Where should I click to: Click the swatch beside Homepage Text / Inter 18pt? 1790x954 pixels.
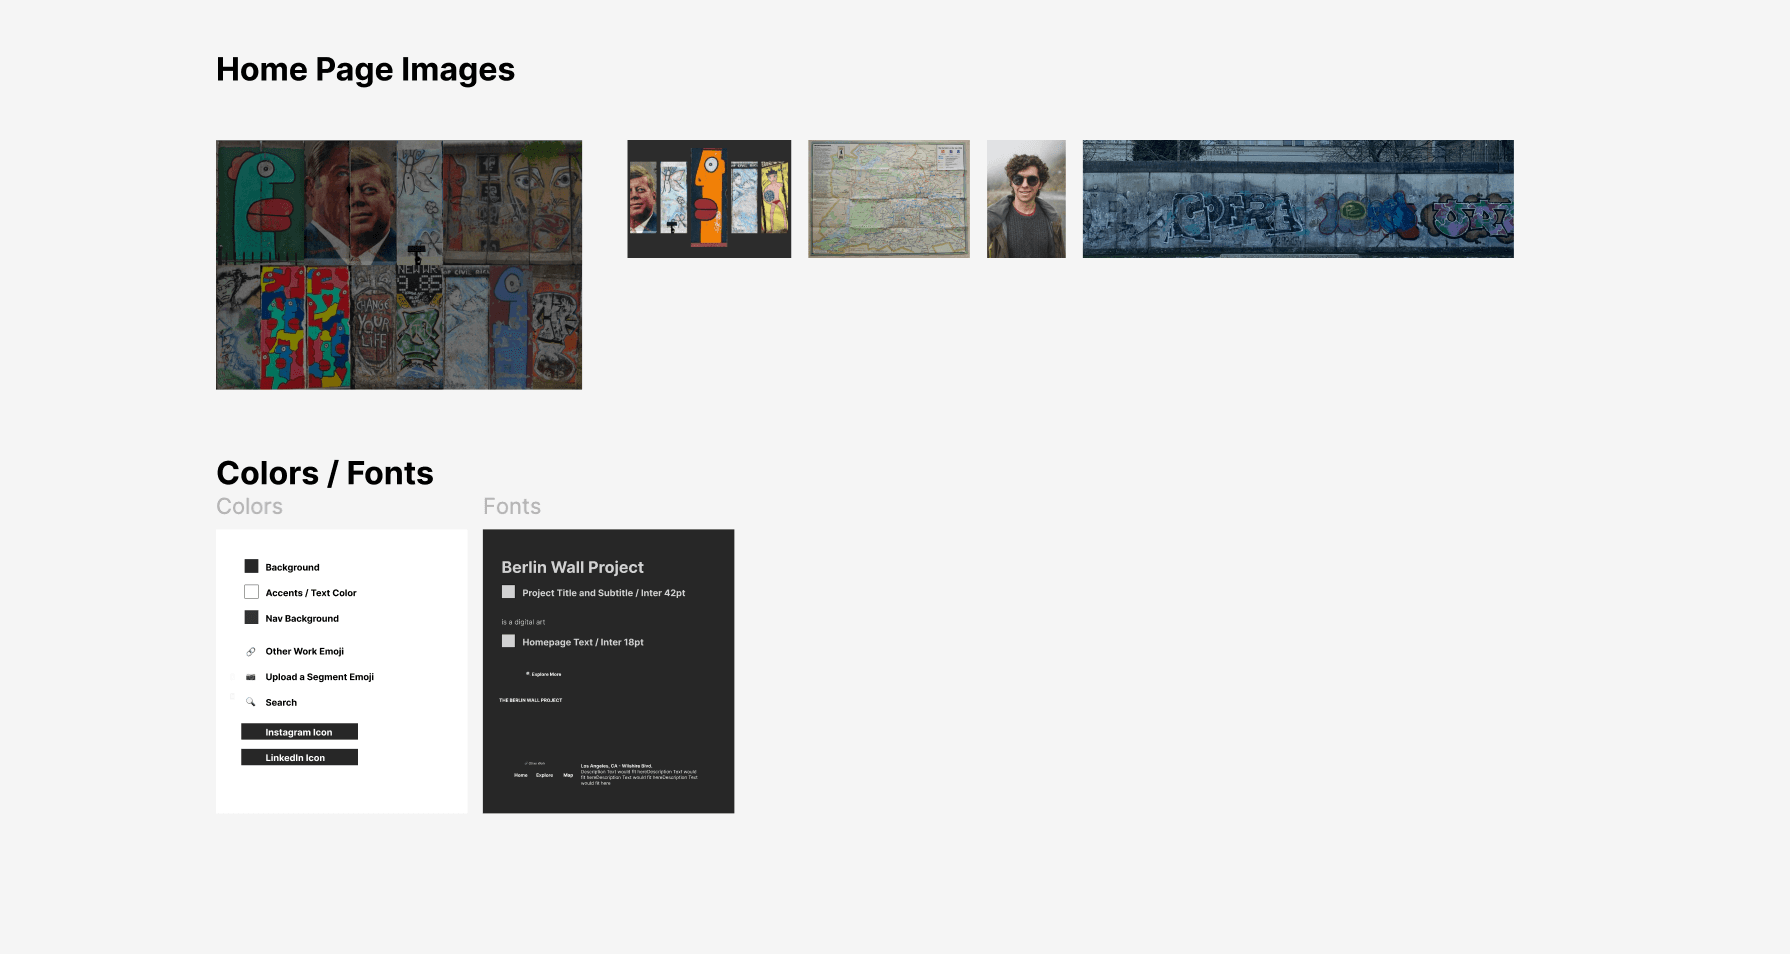click(x=508, y=641)
